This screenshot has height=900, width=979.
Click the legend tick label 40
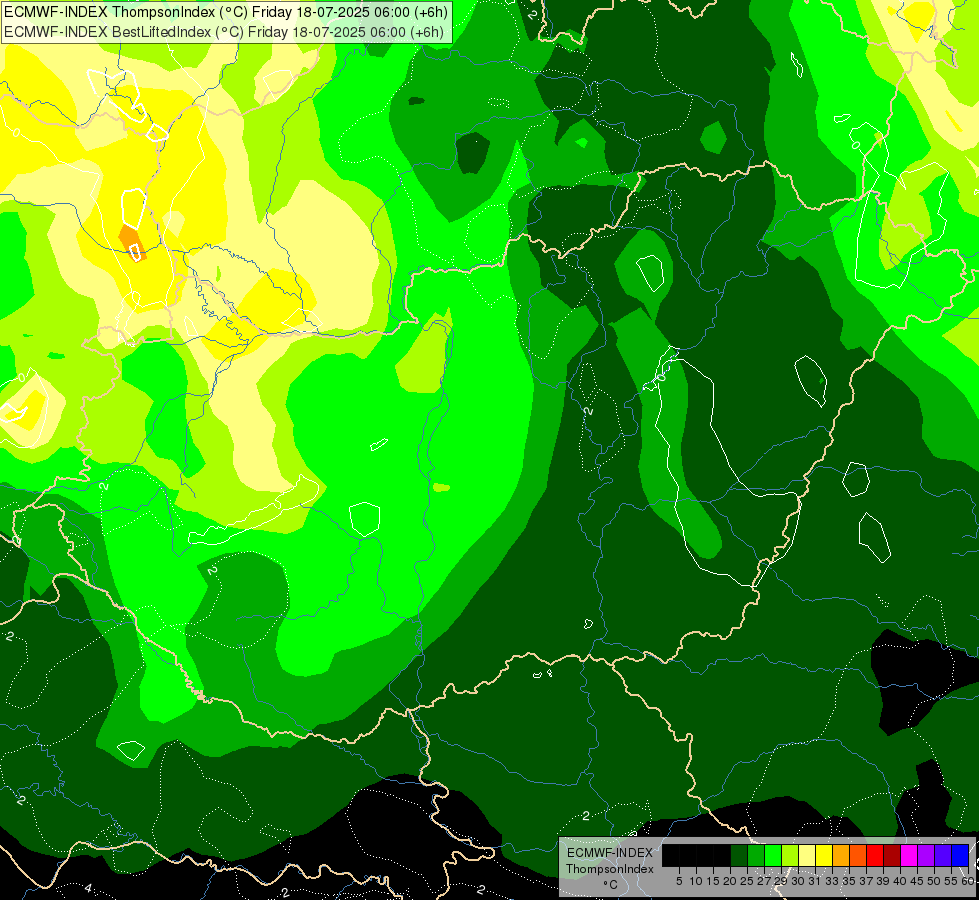900,881
